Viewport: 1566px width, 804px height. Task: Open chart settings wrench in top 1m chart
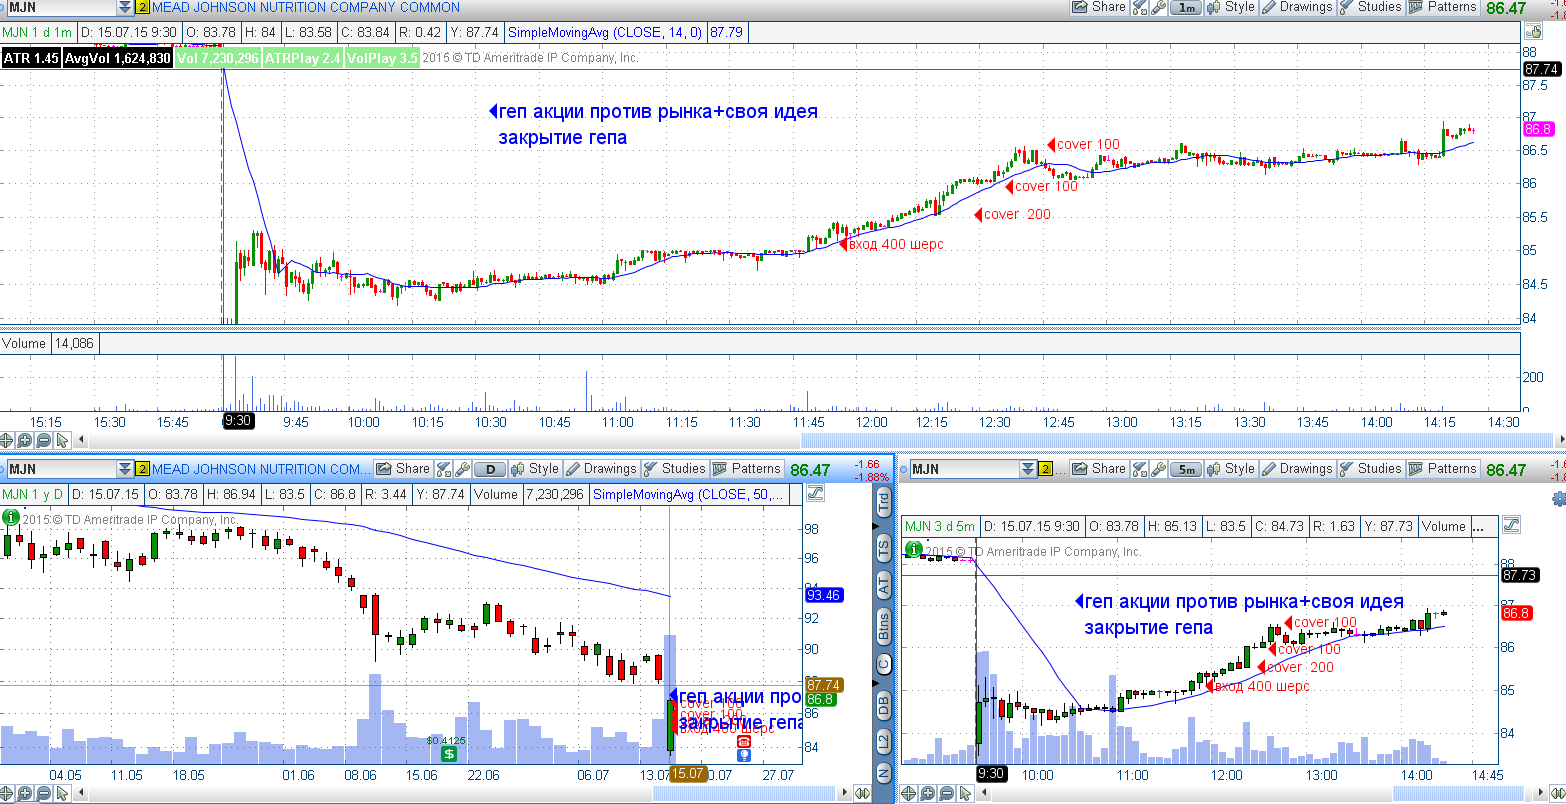1158,7
